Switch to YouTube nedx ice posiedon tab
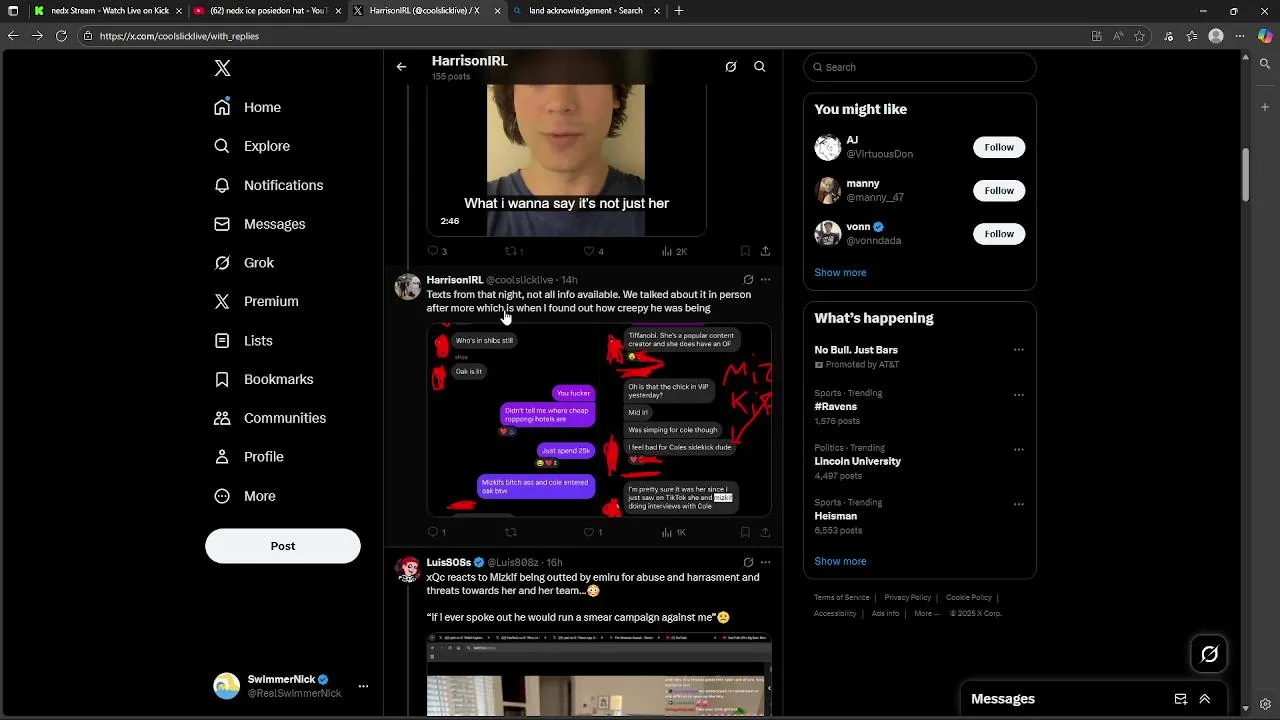Image resolution: width=1280 pixels, height=720 pixels. pos(267,11)
